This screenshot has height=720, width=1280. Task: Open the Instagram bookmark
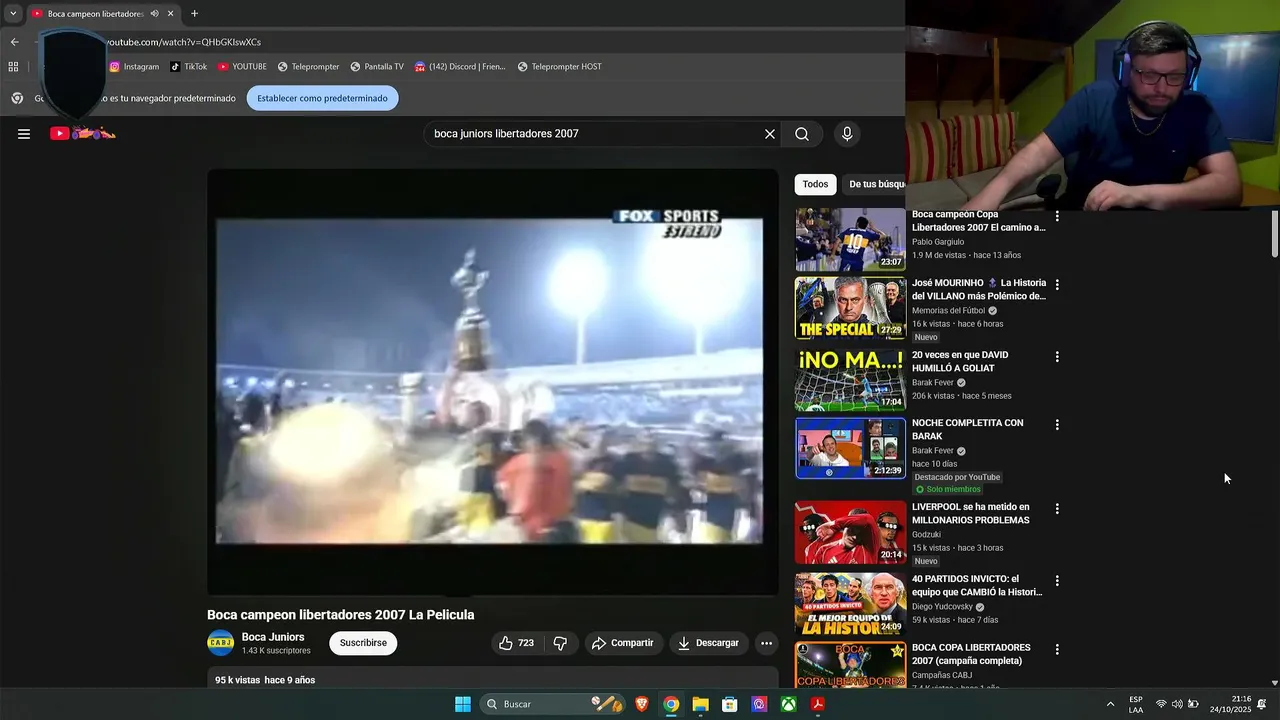coord(134,67)
